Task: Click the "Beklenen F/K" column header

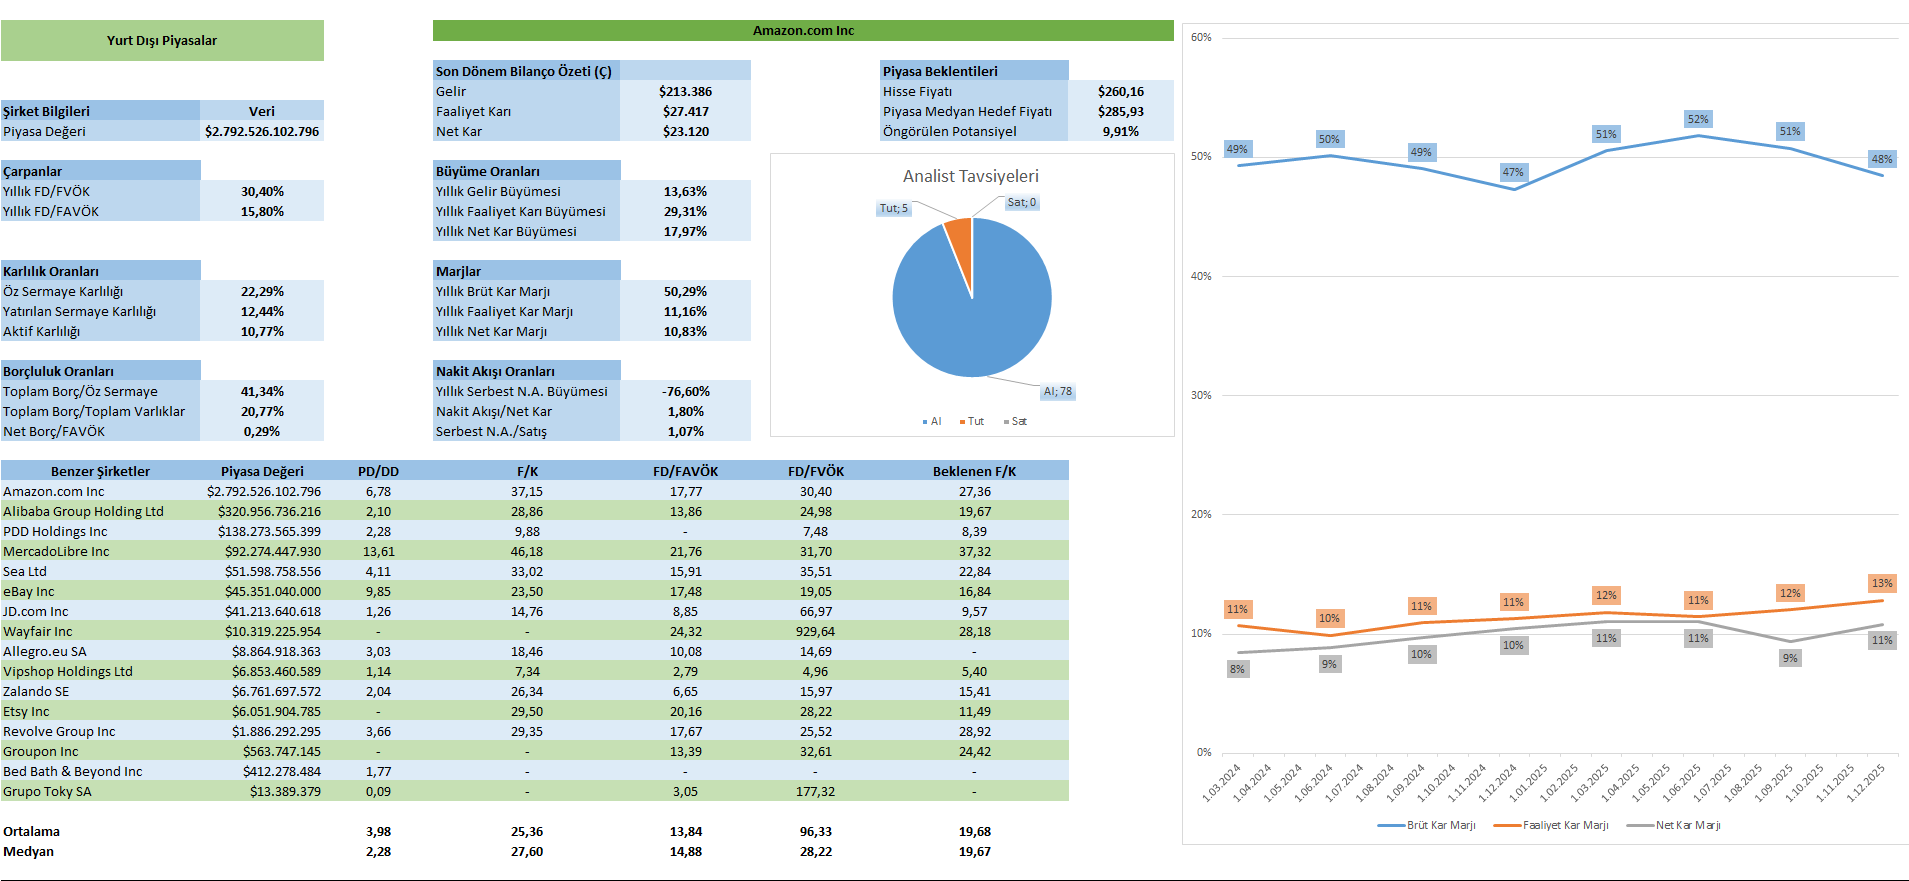Action: pos(974,471)
